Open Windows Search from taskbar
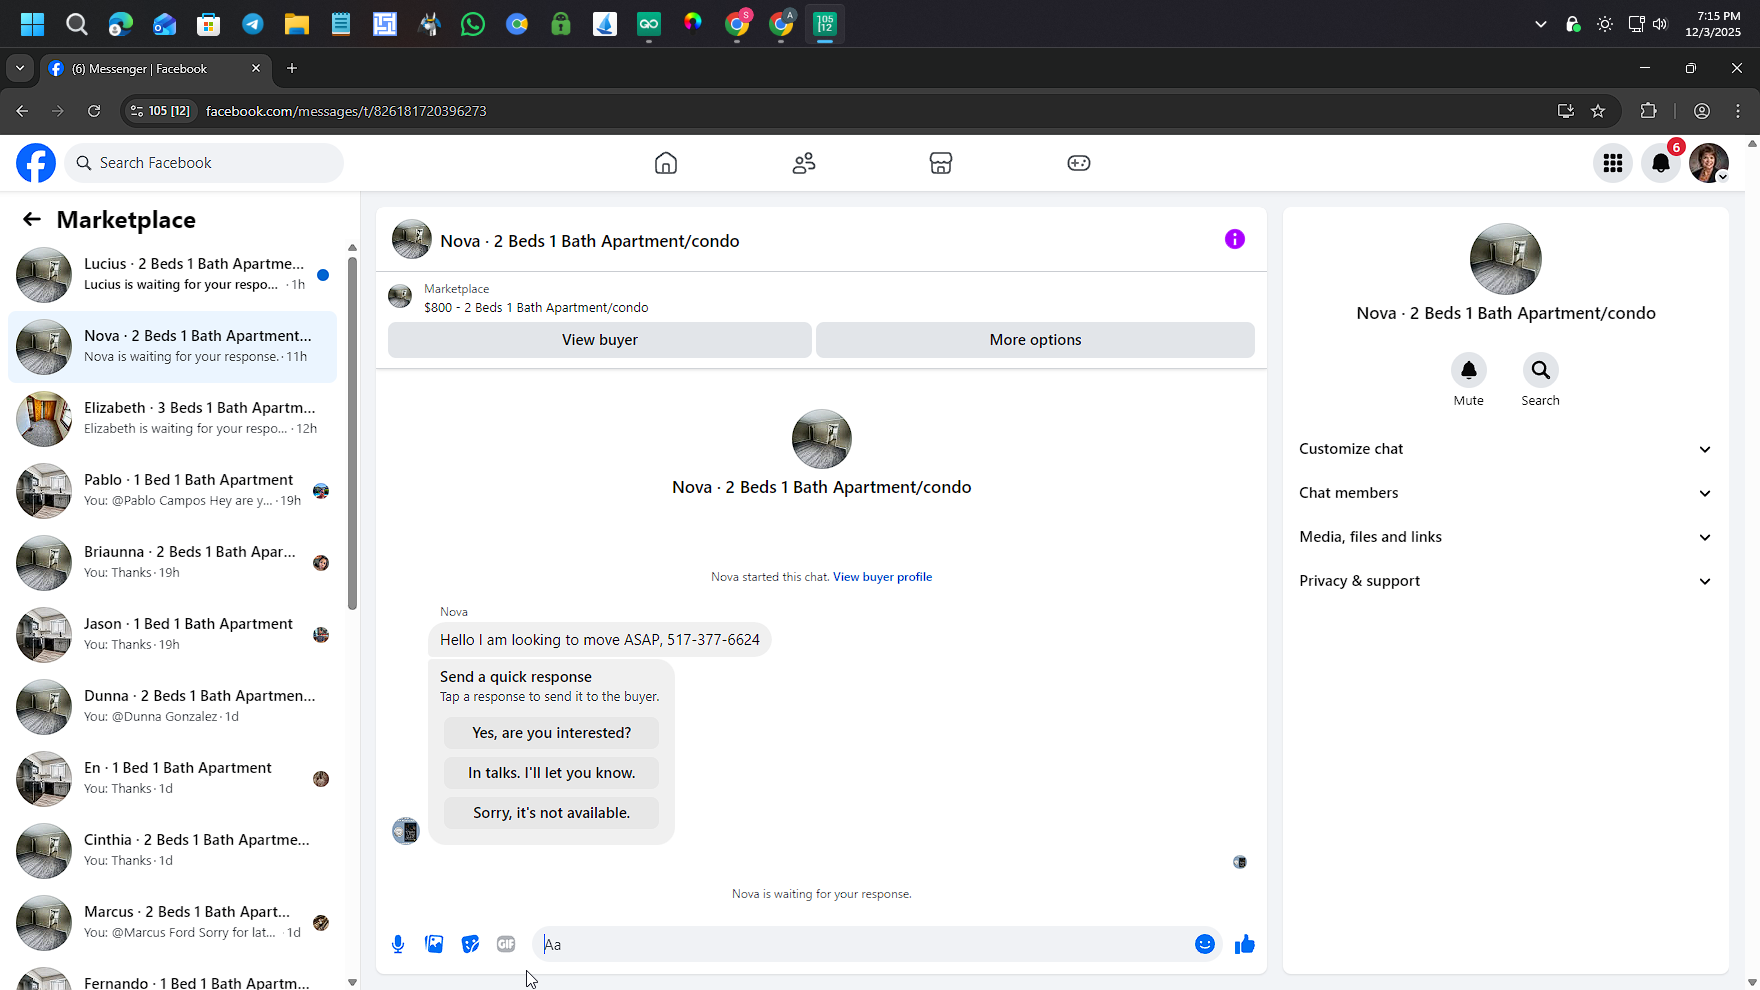1760x990 pixels. [77, 24]
